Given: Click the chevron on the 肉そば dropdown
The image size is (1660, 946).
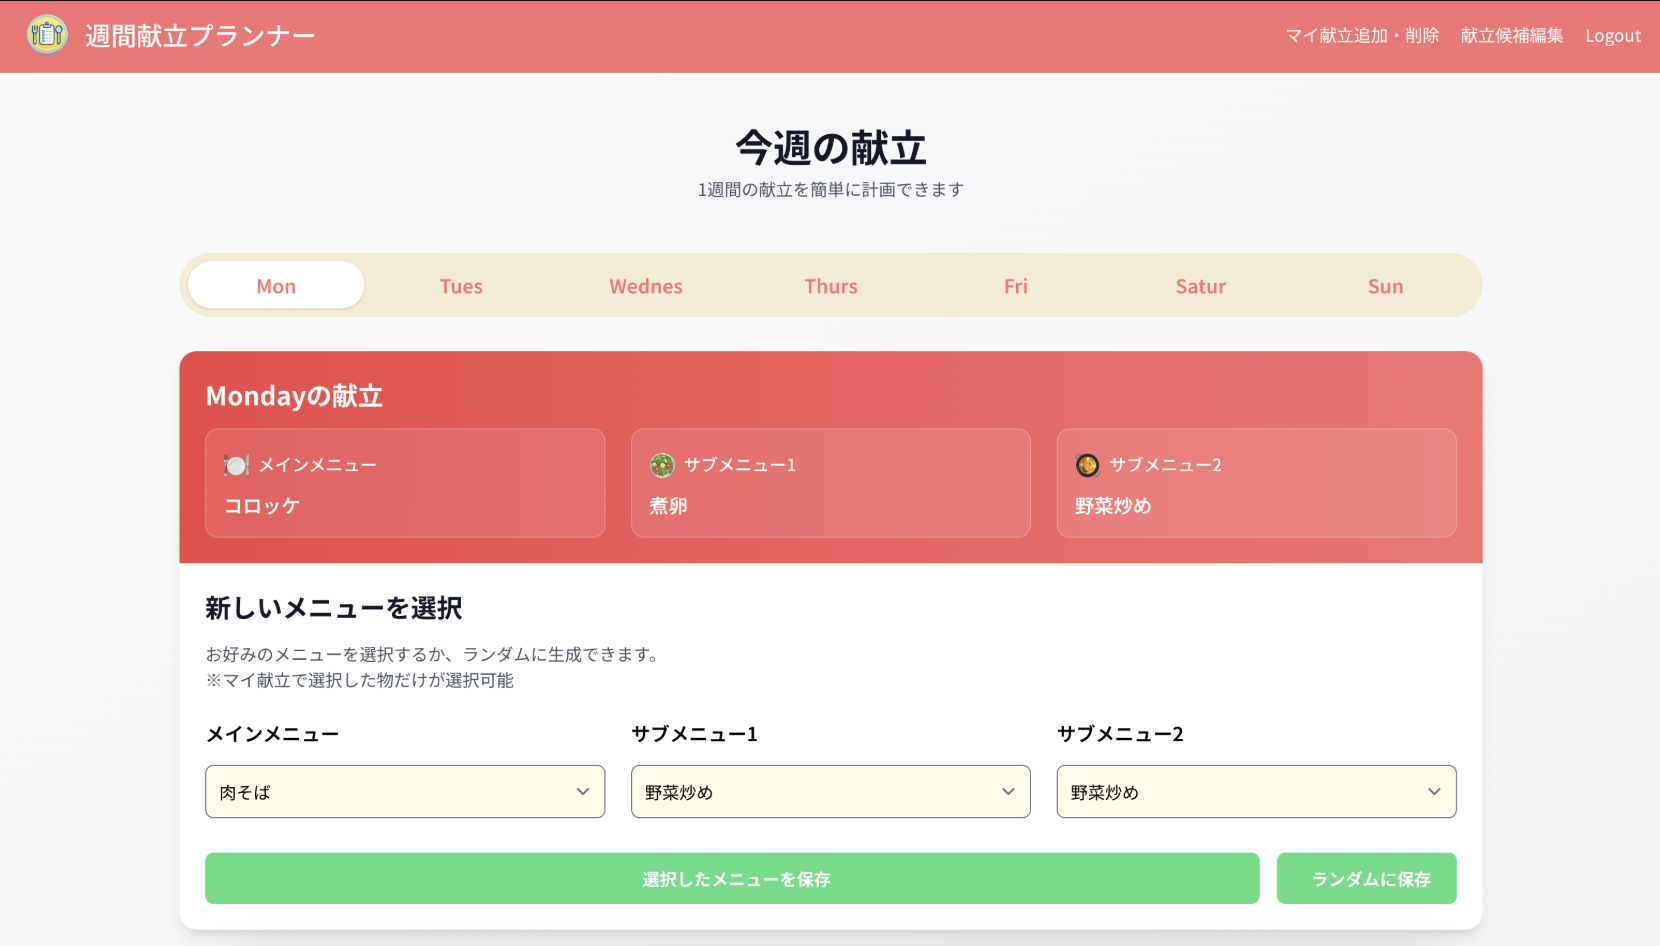Looking at the screenshot, I should [x=582, y=792].
